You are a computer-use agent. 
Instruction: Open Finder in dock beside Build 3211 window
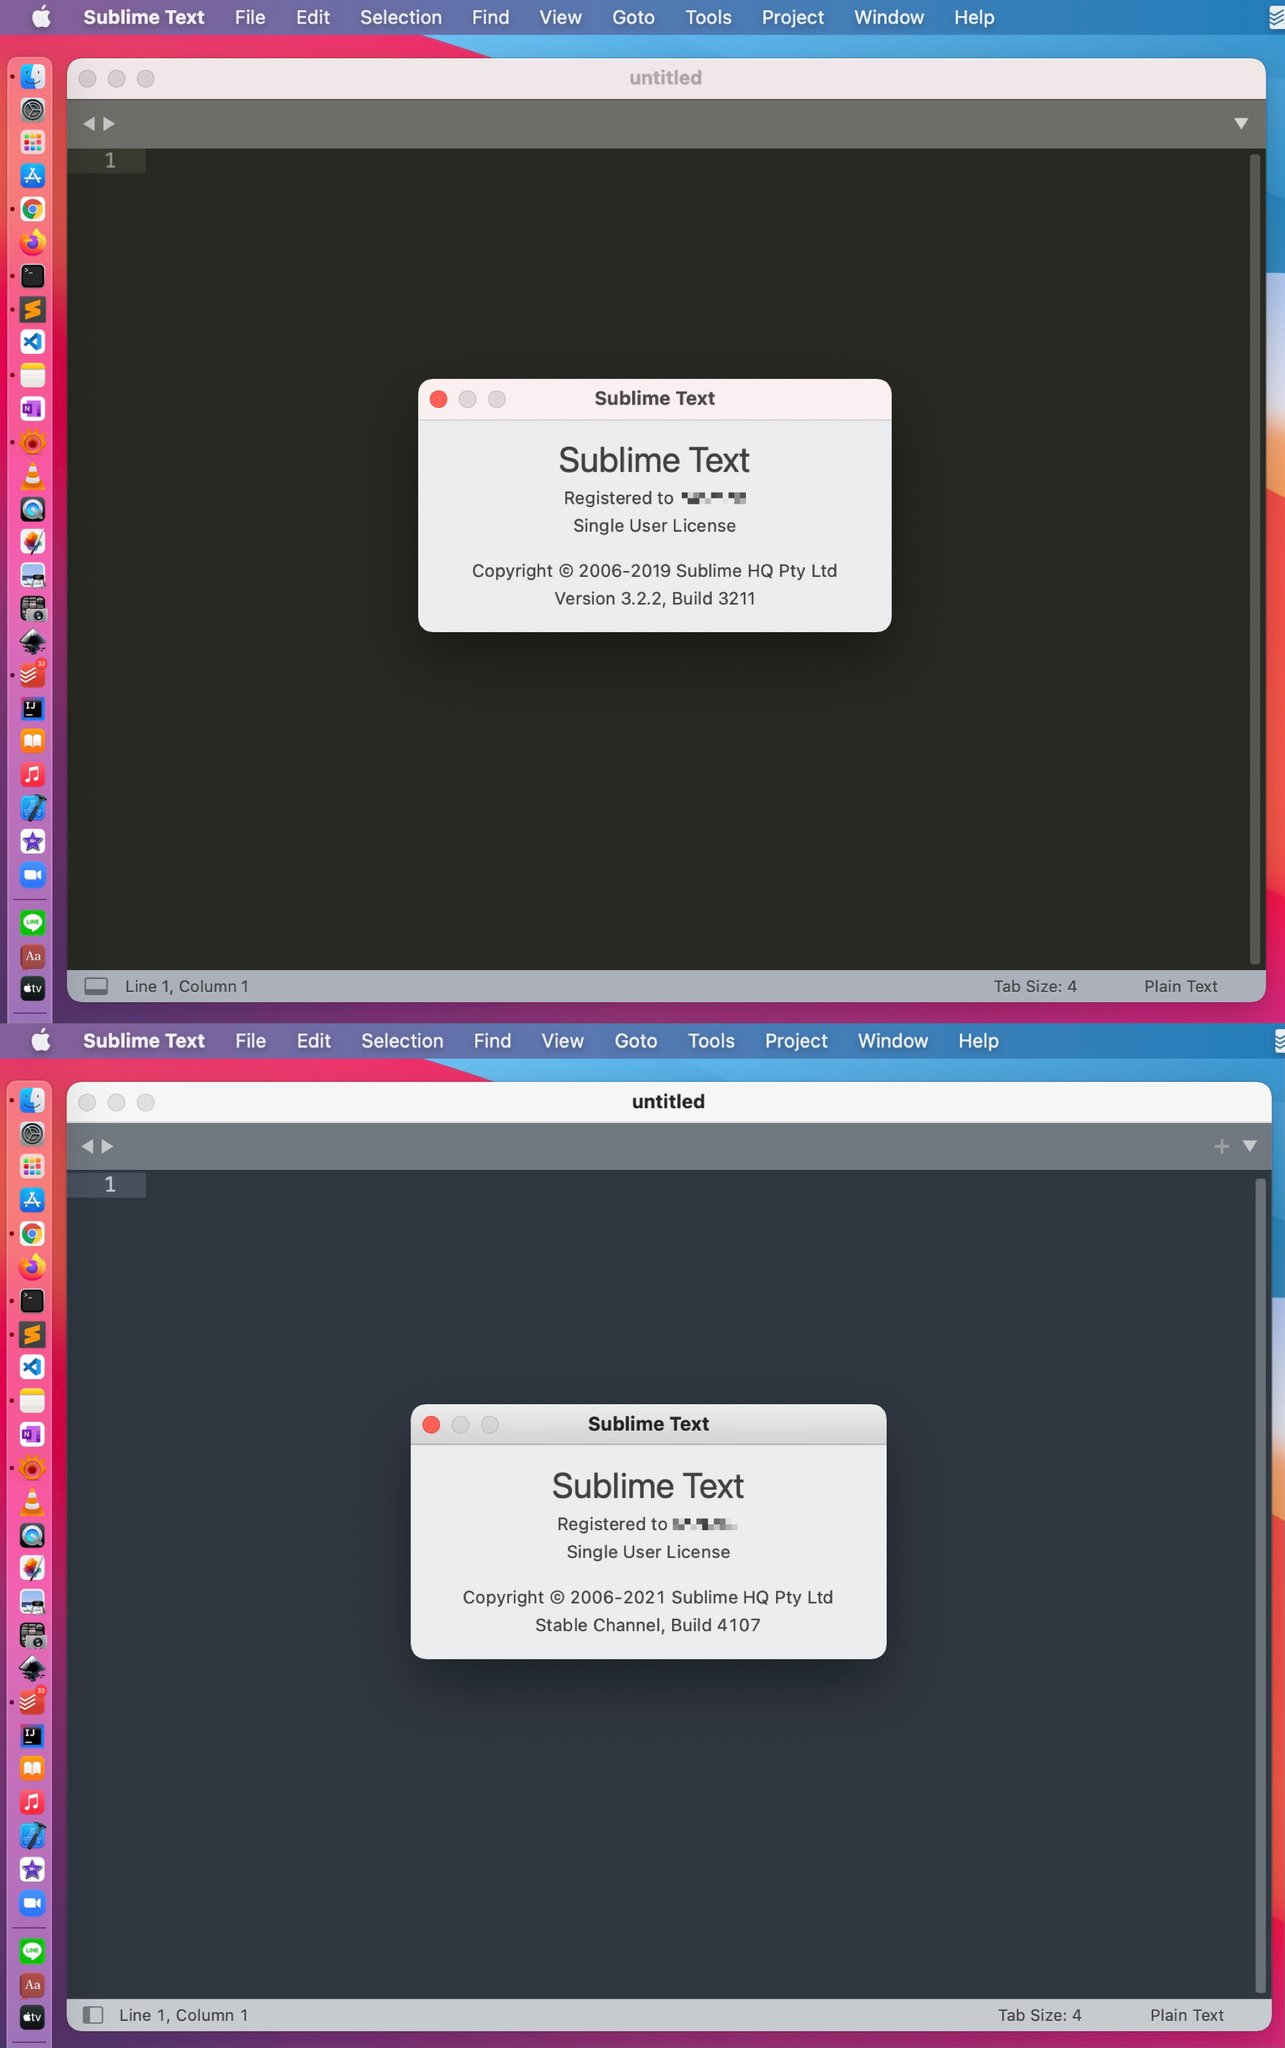point(33,76)
